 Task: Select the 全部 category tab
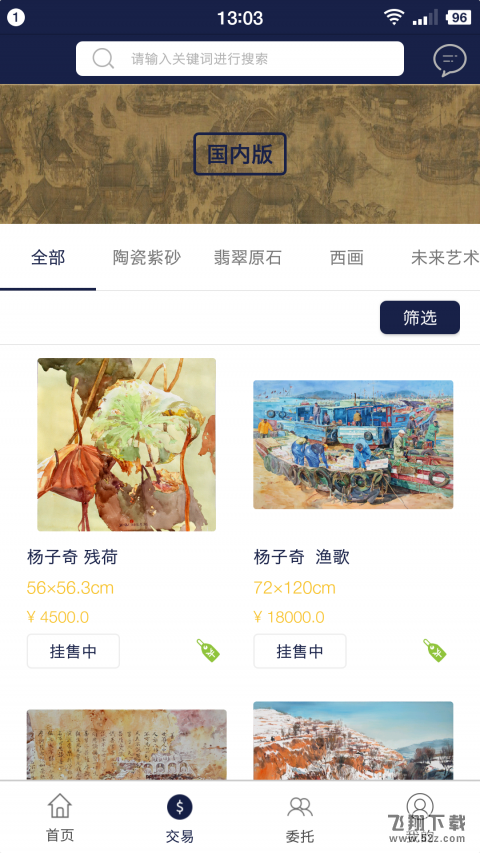pyautogui.click(x=48, y=258)
